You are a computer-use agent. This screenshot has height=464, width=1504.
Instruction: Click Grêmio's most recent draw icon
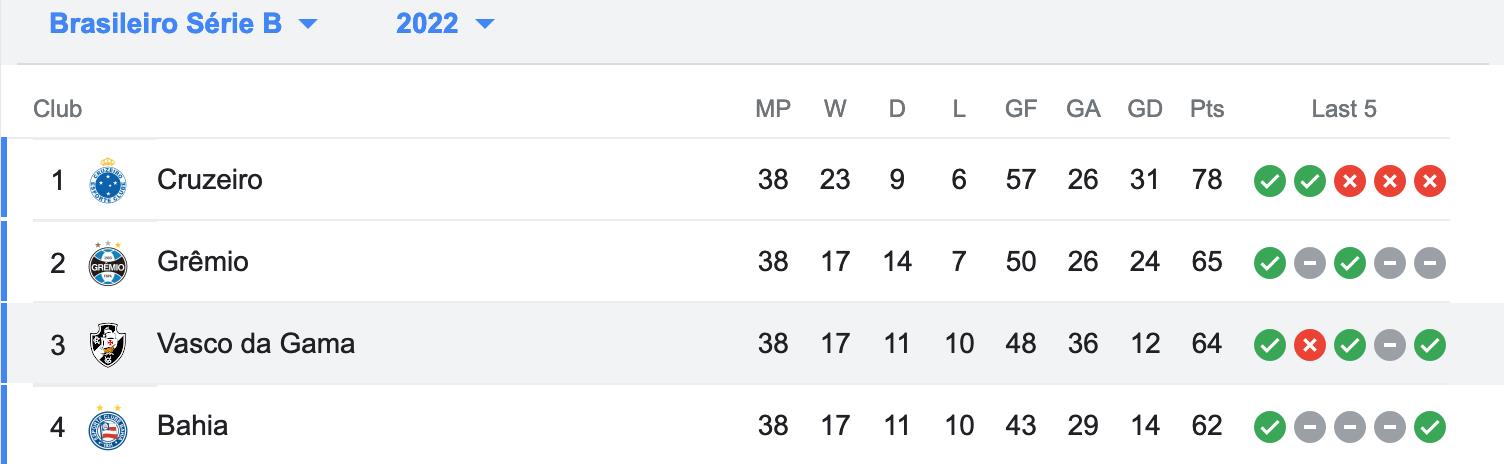point(1430,263)
